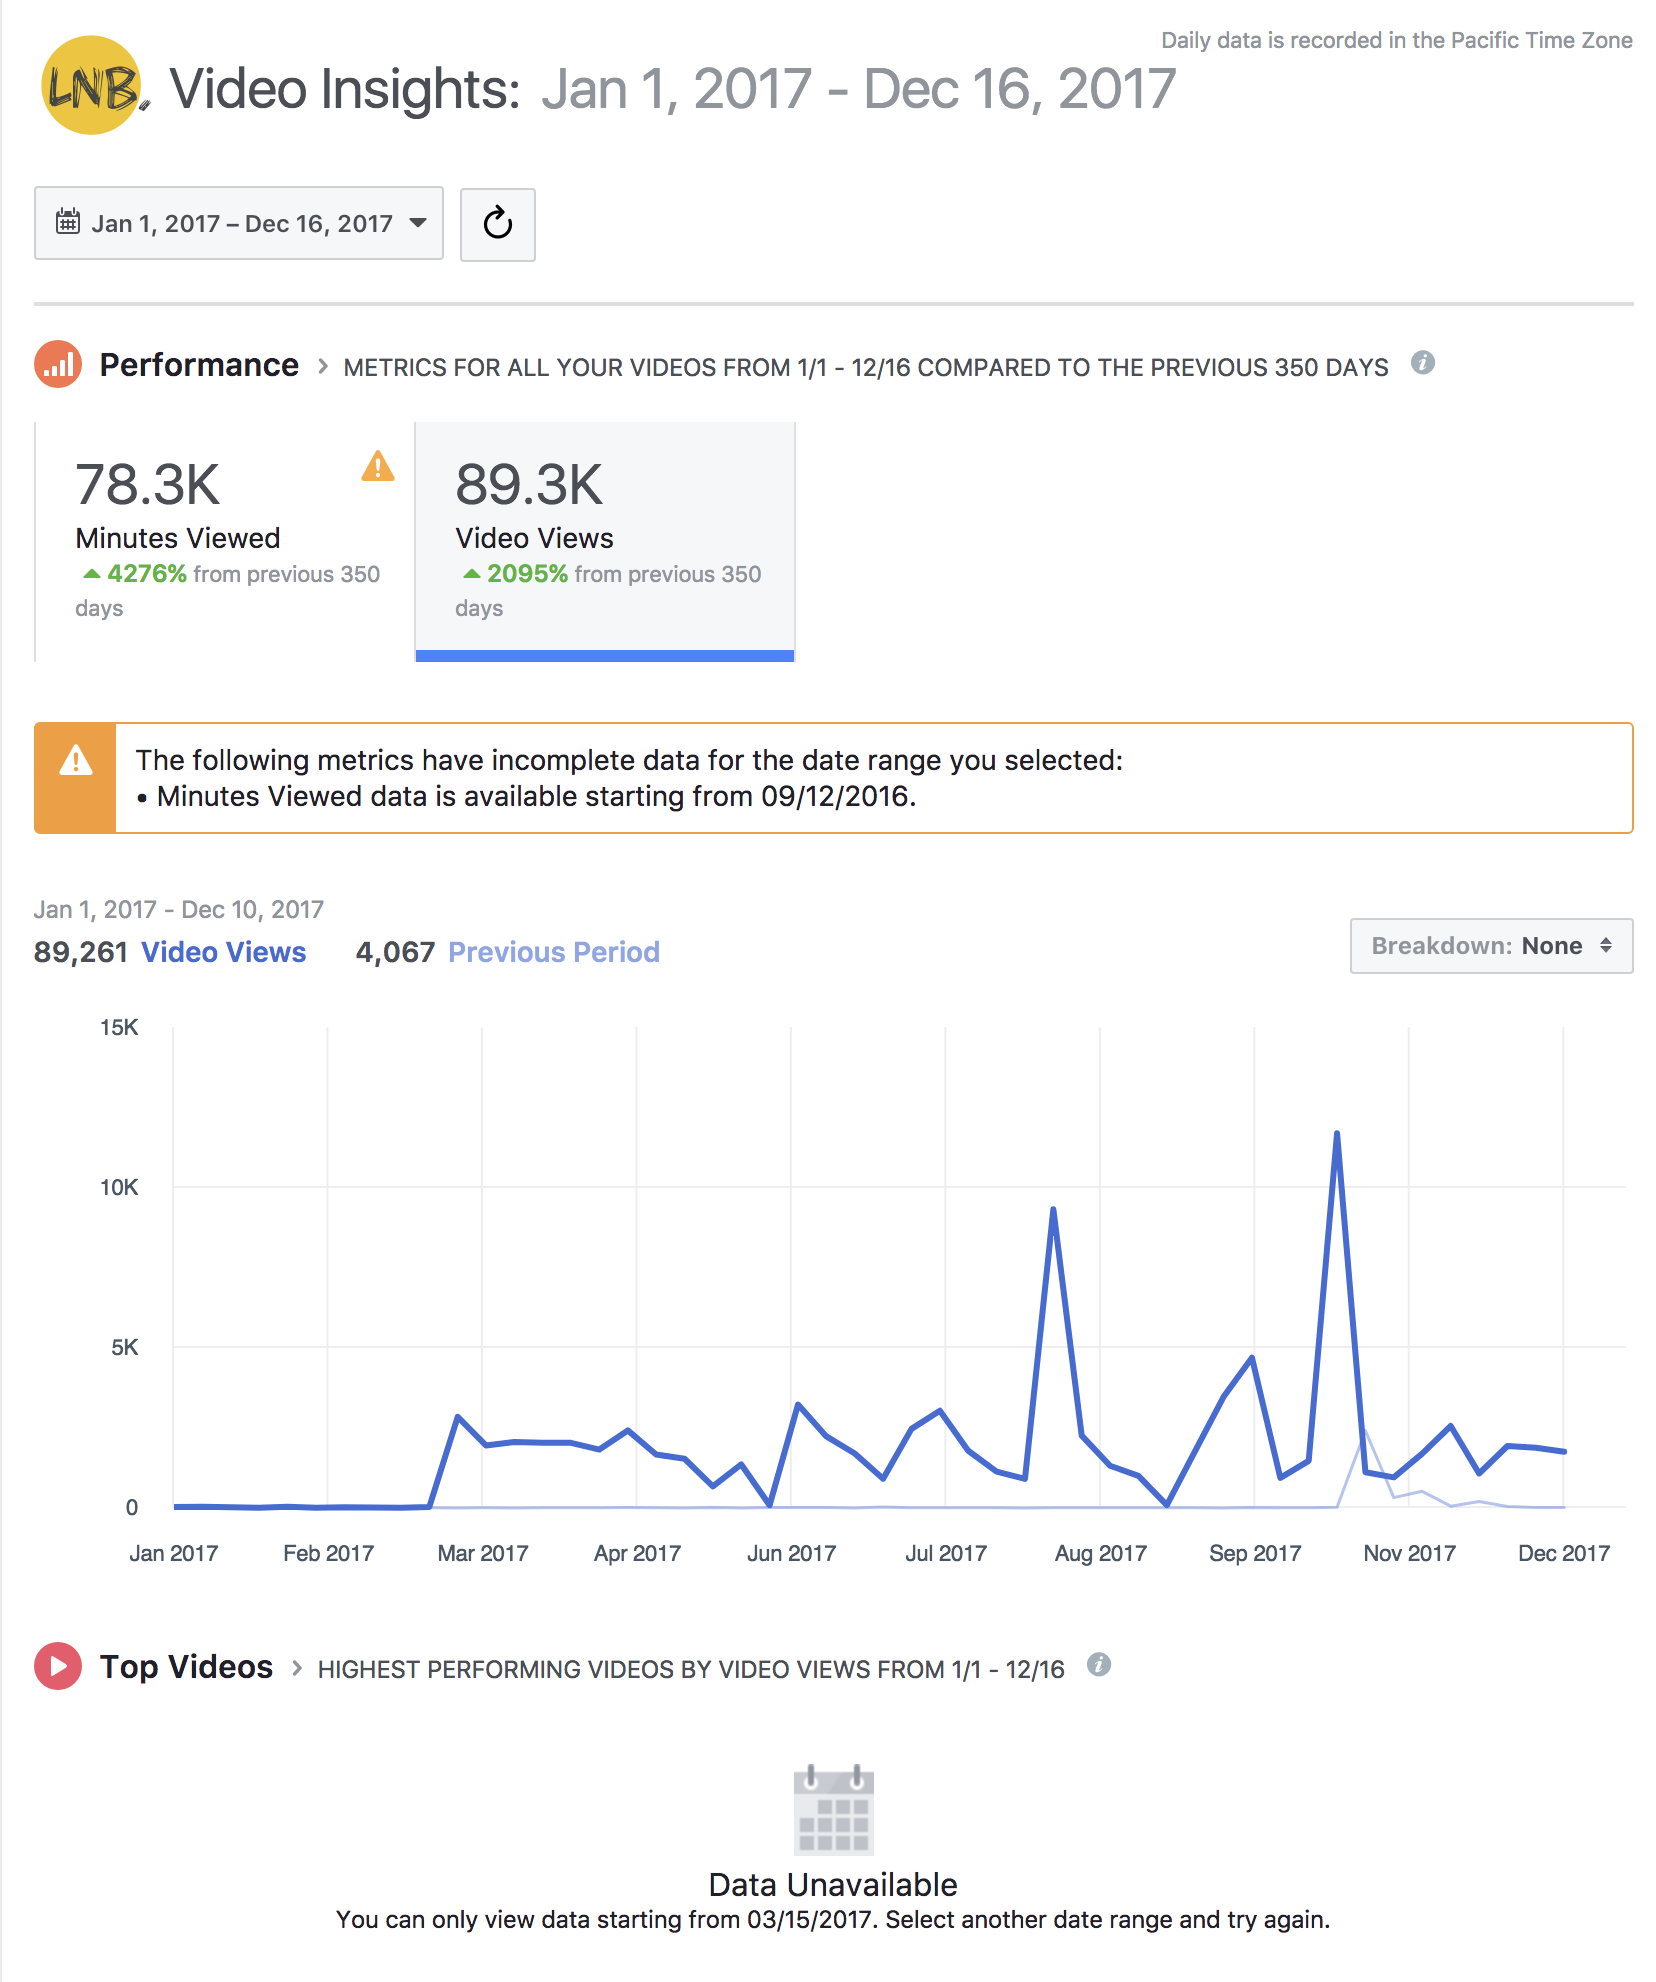Open the Breakdown: None dropdown

click(x=1490, y=946)
